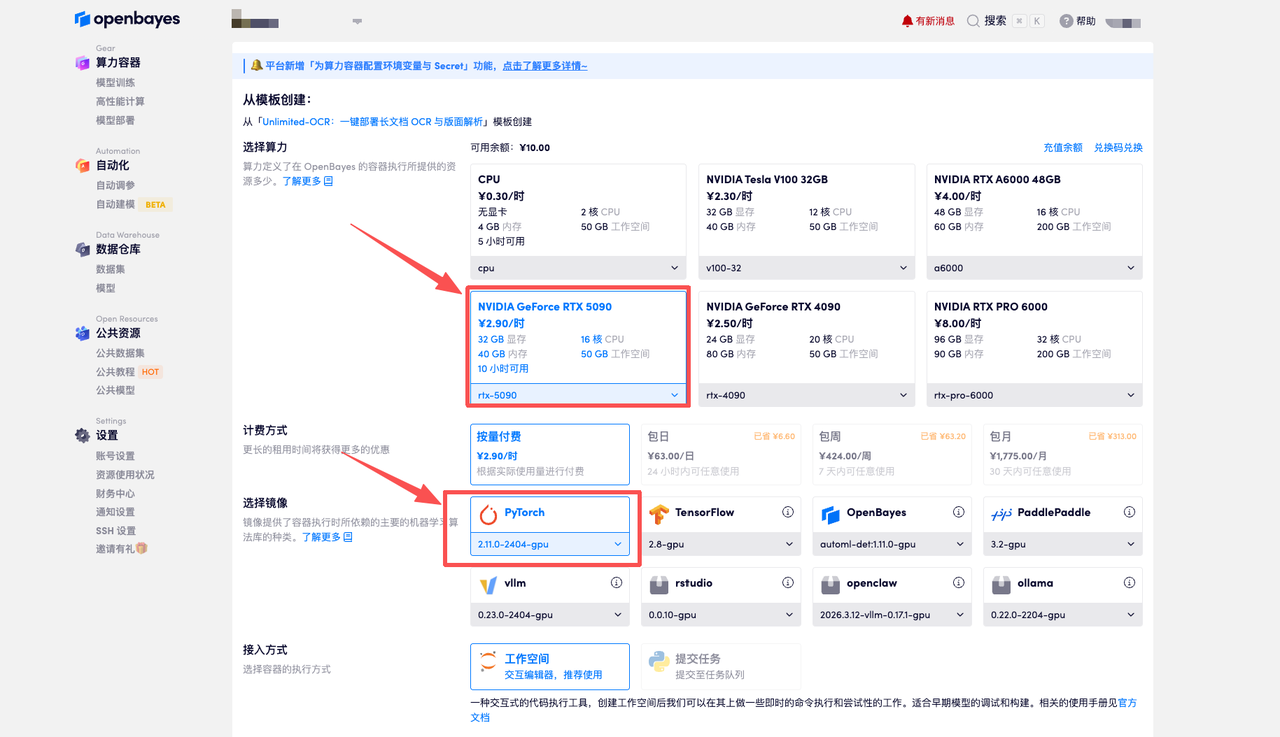Open notifications via the red bell icon
1280x737 pixels.
point(907,21)
